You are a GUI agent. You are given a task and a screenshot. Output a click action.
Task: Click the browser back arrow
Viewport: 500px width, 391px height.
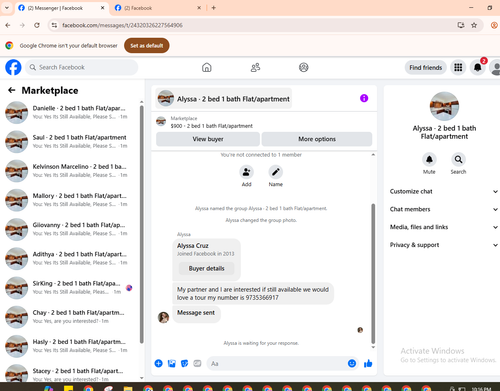pos(8,25)
